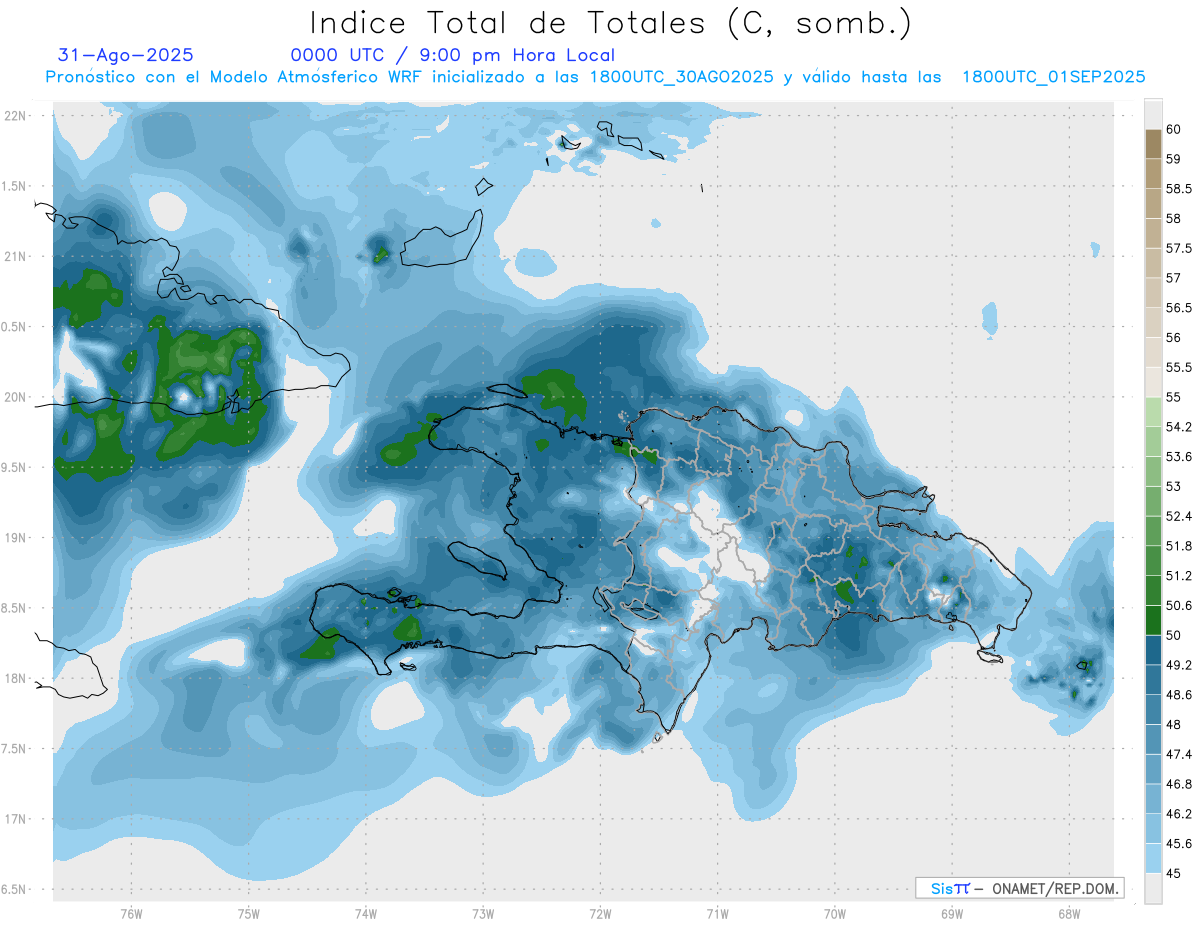Click the colorbar value "47.4"
This screenshot has height=927, width=1200.
[1180, 754]
